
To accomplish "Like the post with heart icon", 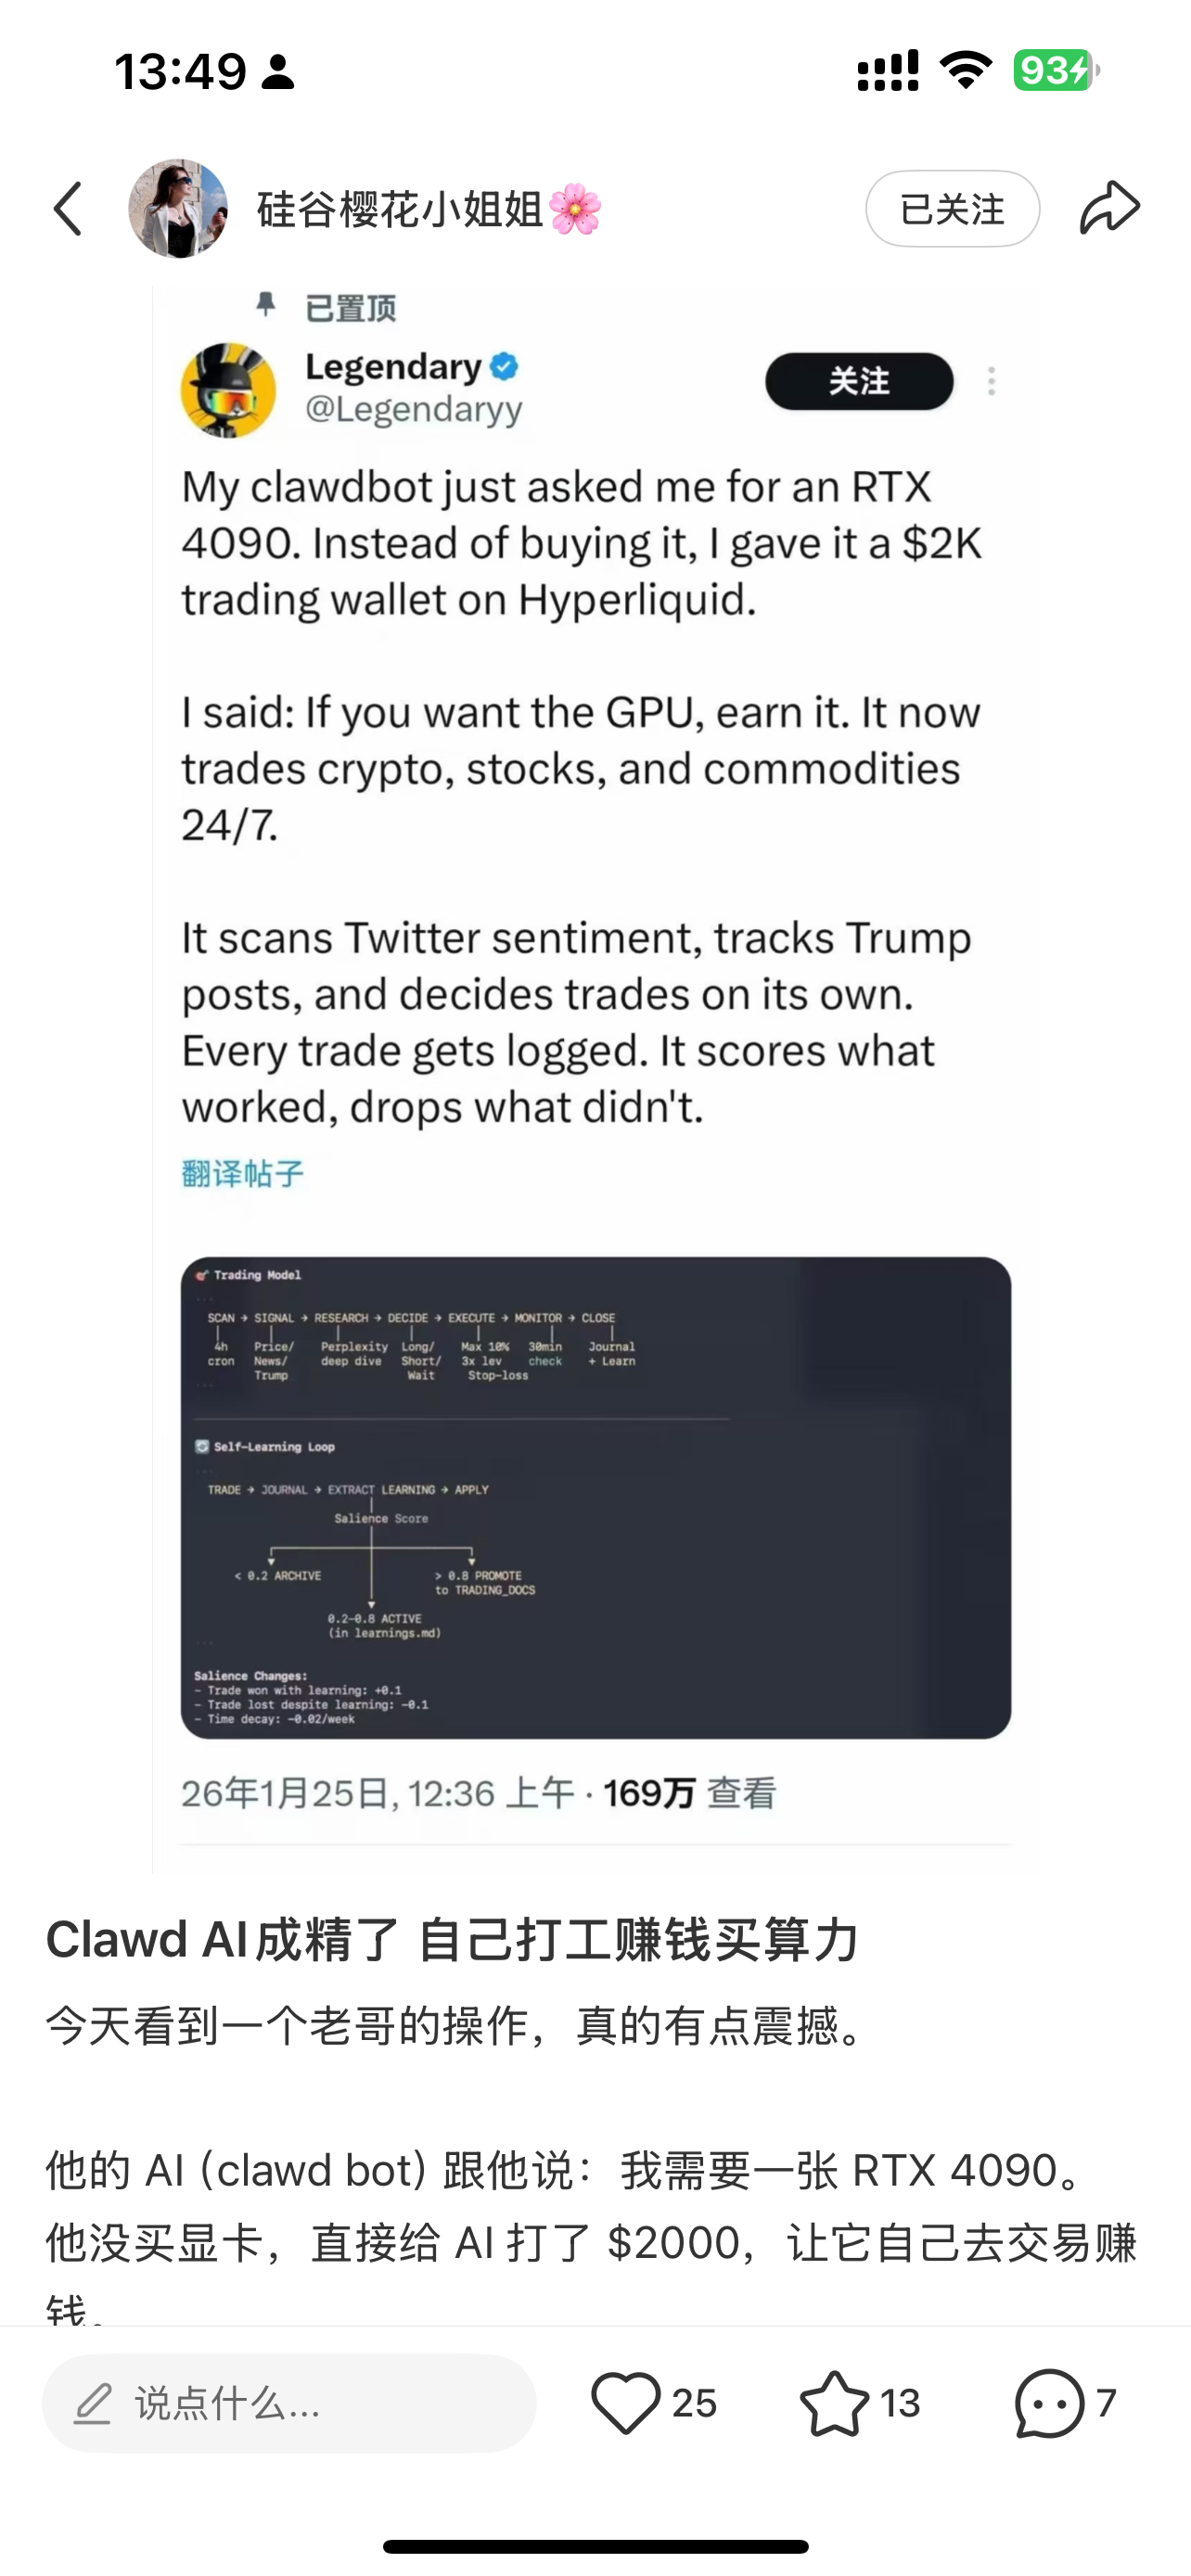I will [x=626, y=2402].
